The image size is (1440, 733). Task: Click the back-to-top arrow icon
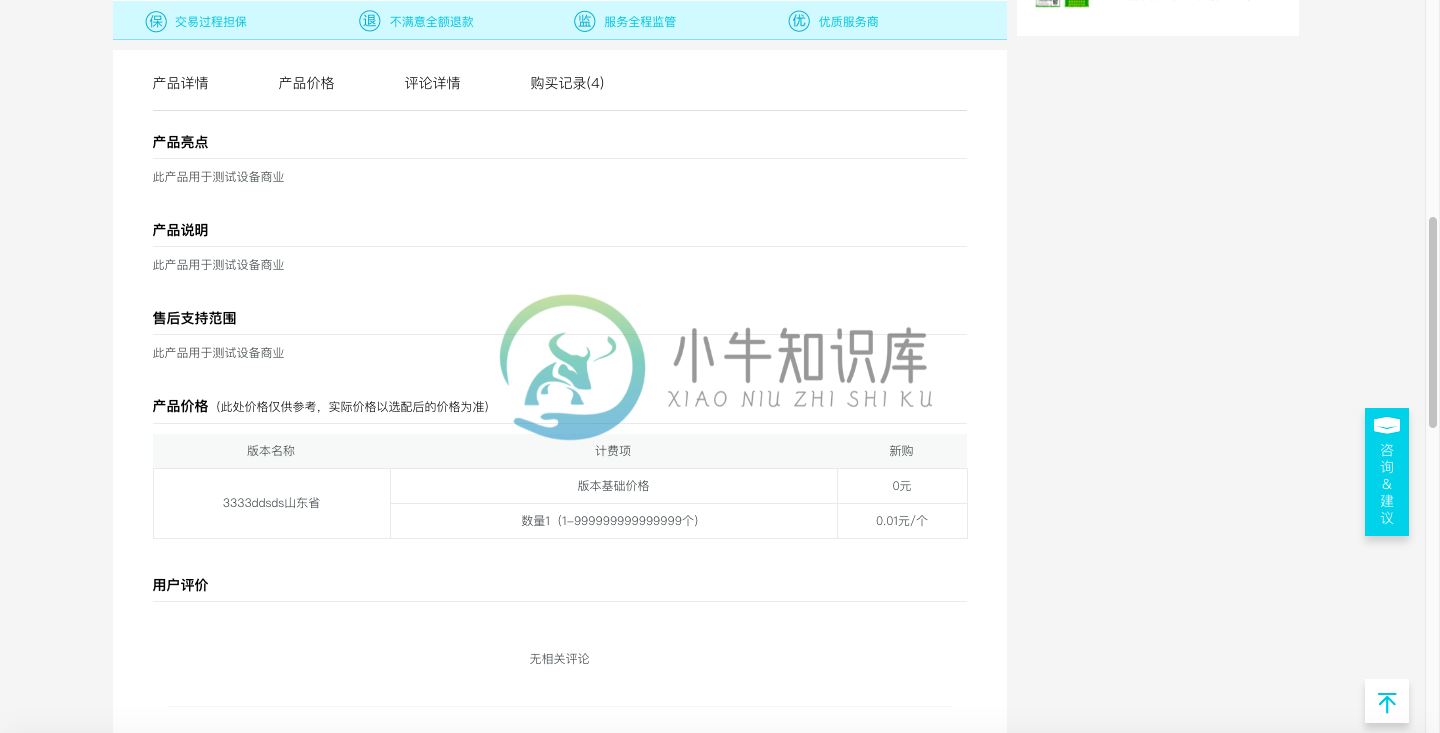[x=1387, y=702]
